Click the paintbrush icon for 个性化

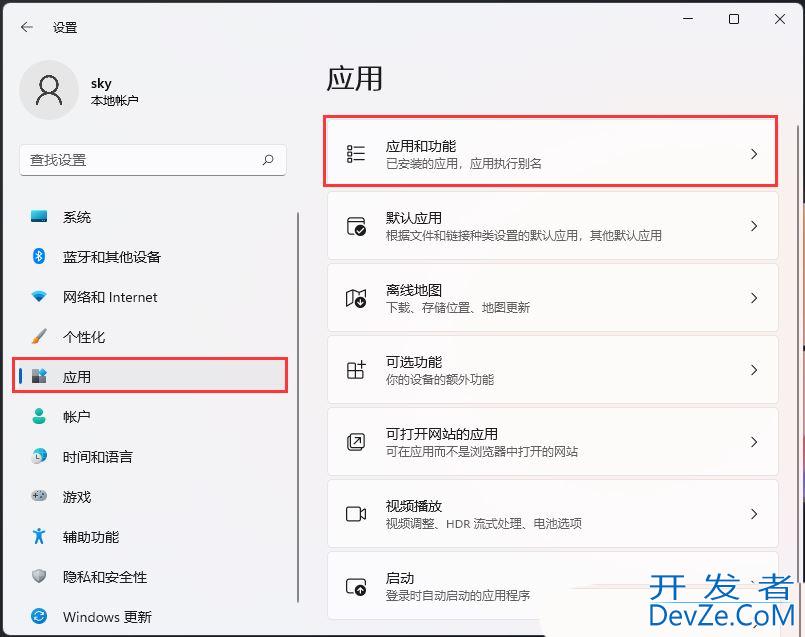click(x=39, y=336)
